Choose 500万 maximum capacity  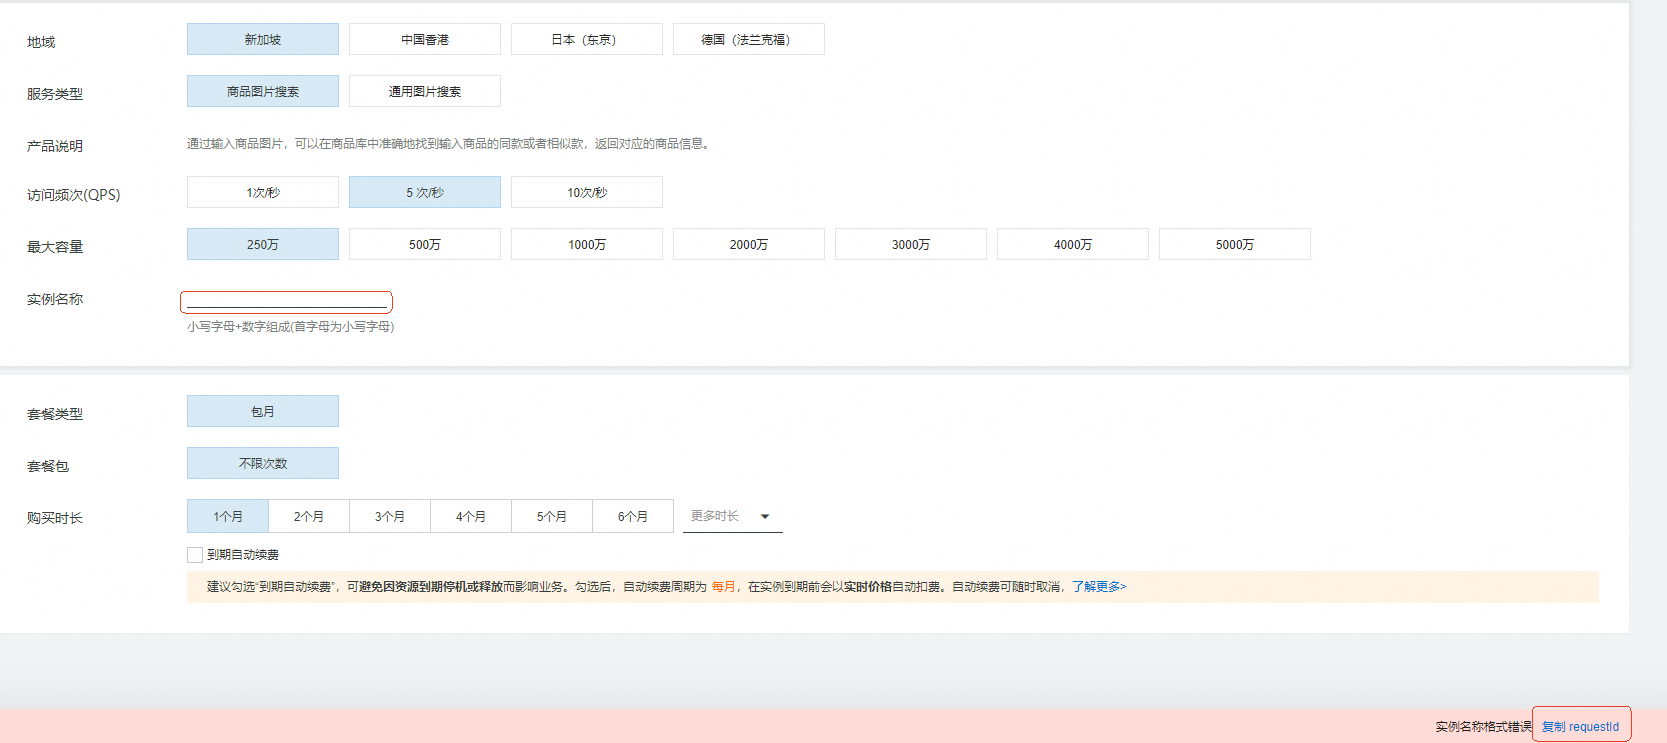coord(425,244)
